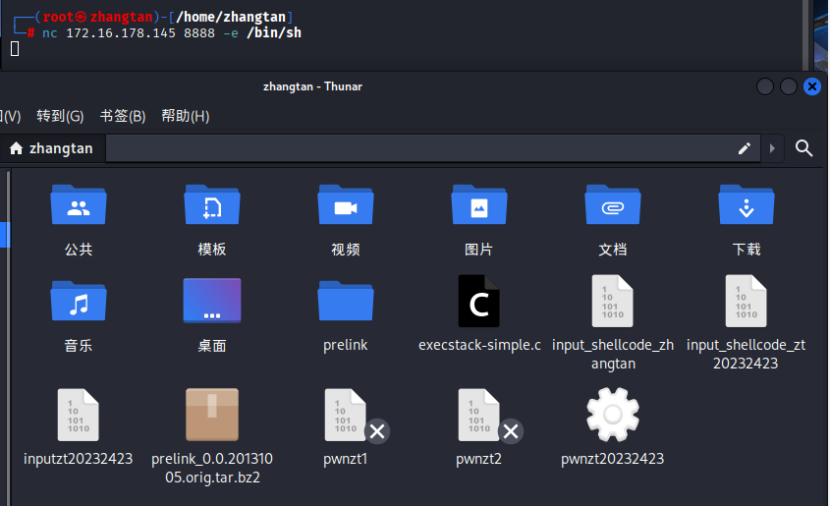Select the input_shellcode_zt20232423 binary file
The image size is (831, 506).
coord(746,301)
